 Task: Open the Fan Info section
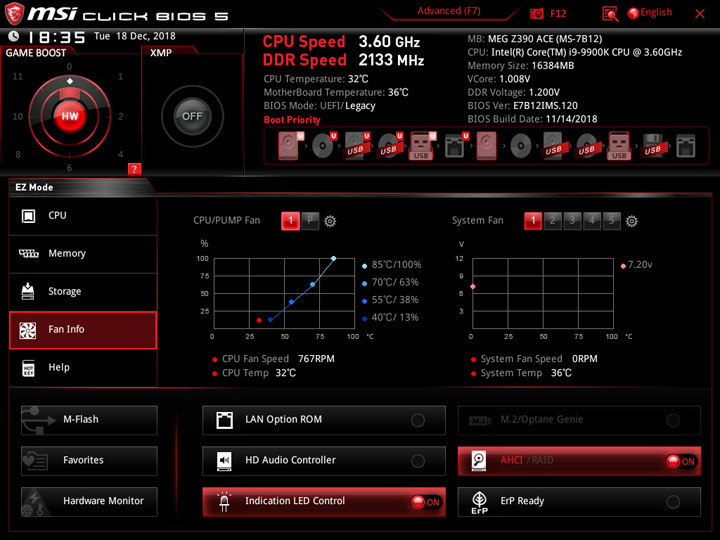click(83, 330)
